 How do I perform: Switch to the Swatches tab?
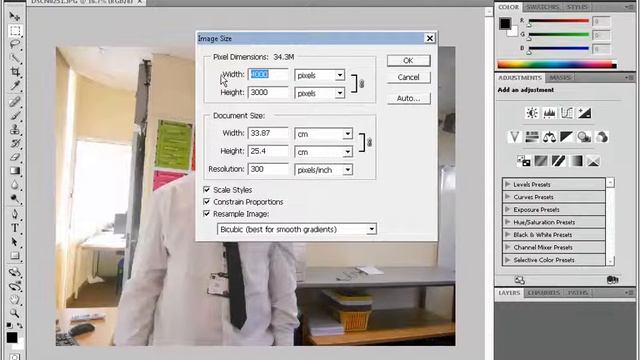point(542,7)
